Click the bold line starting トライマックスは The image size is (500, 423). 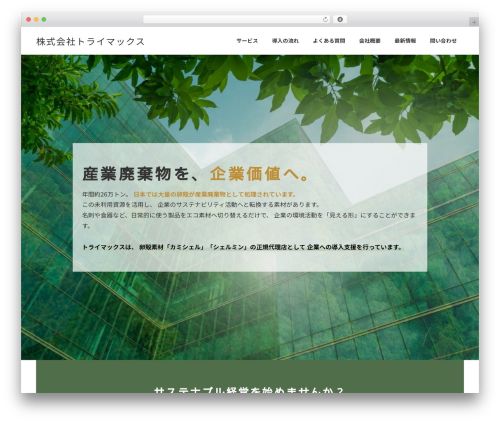242,247
